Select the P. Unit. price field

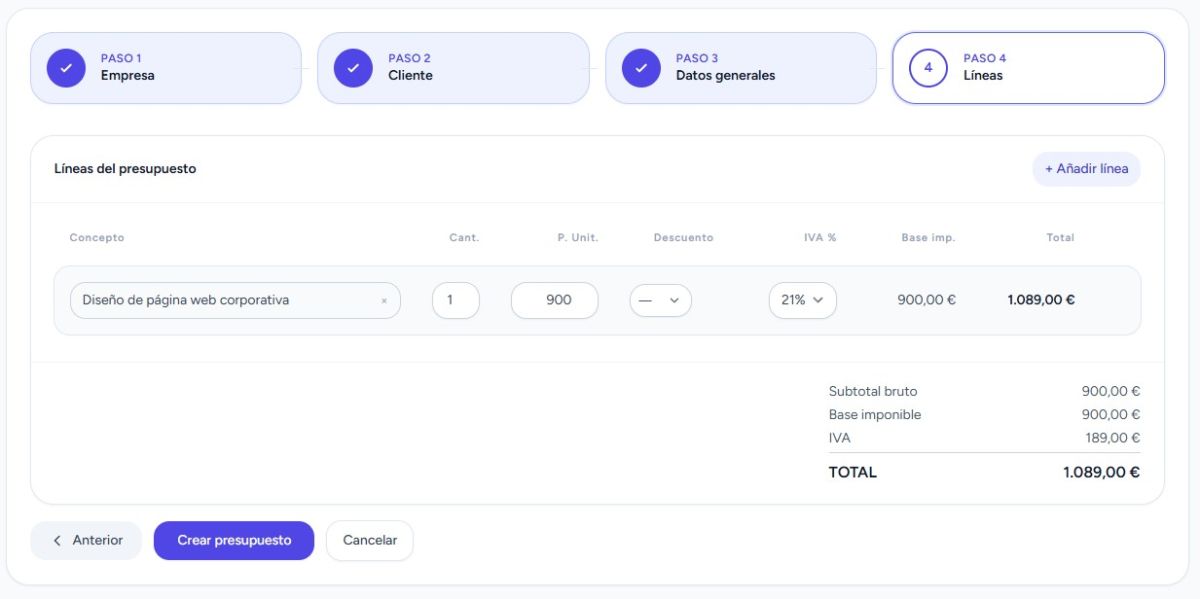coord(555,300)
